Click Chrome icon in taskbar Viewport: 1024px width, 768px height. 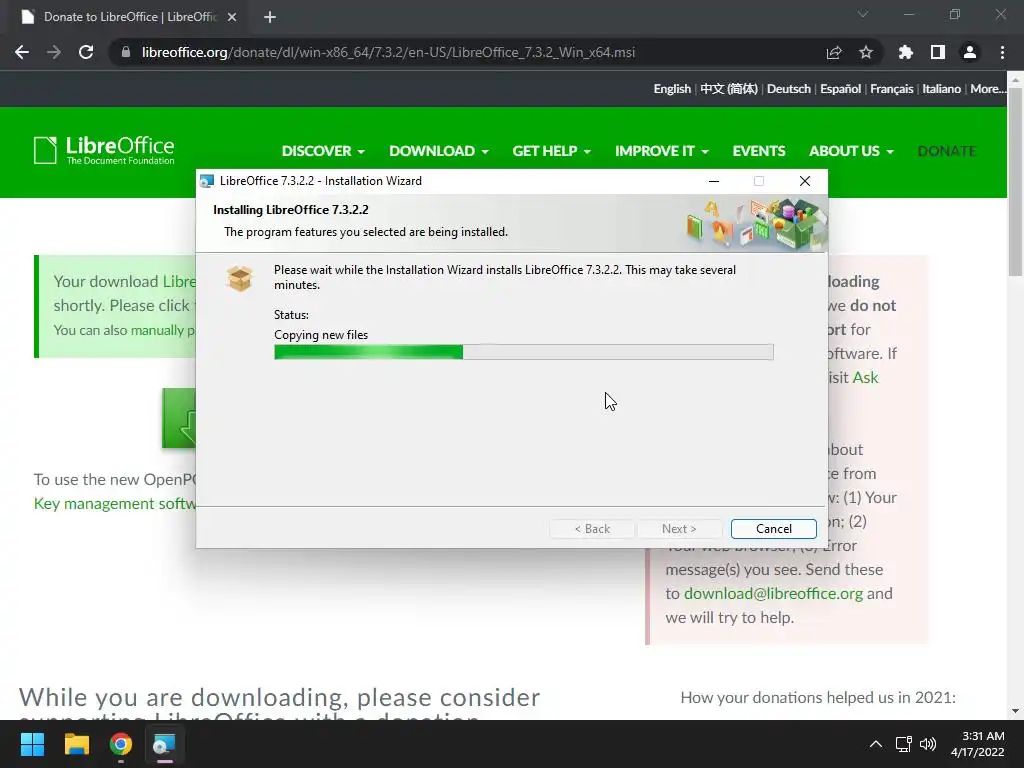121,744
